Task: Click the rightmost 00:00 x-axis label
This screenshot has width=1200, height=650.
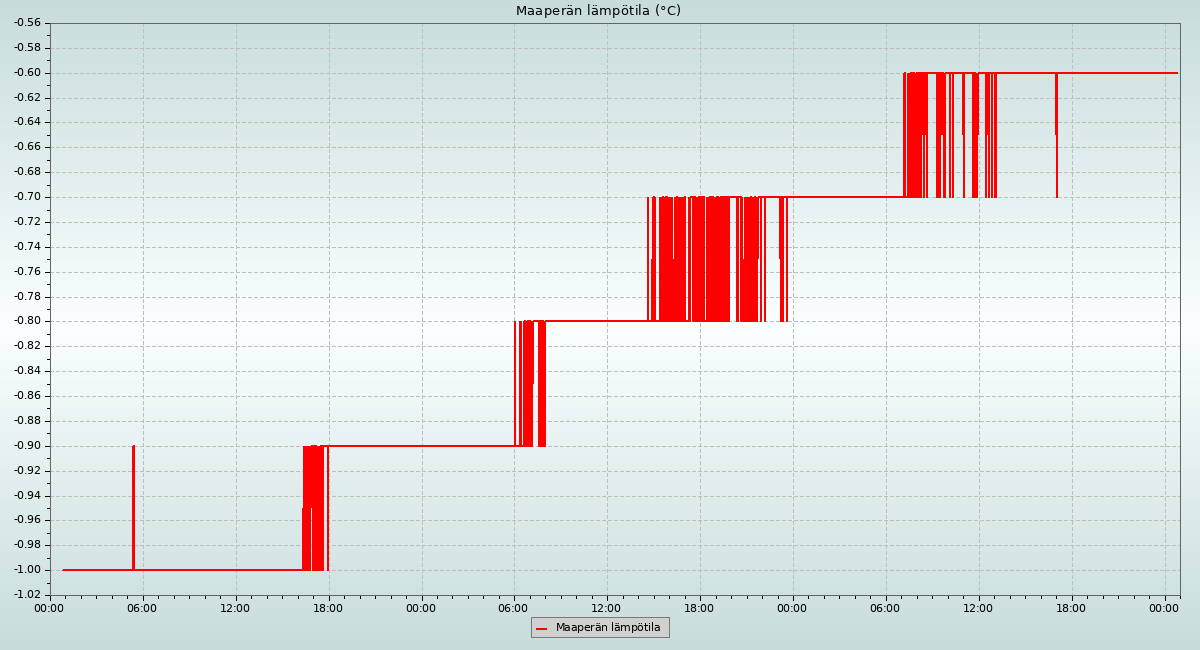Action: (1164, 608)
